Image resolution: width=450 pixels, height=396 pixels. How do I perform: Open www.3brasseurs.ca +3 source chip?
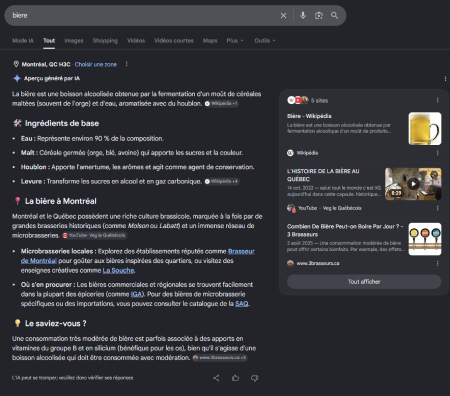(x=220, y=358)
